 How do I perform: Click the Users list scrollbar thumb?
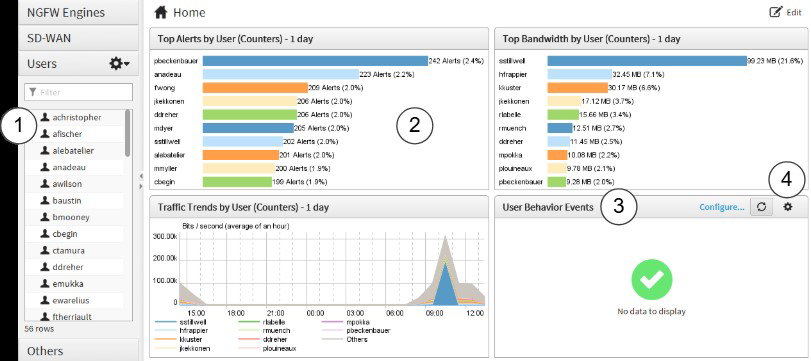pos(128,133)
